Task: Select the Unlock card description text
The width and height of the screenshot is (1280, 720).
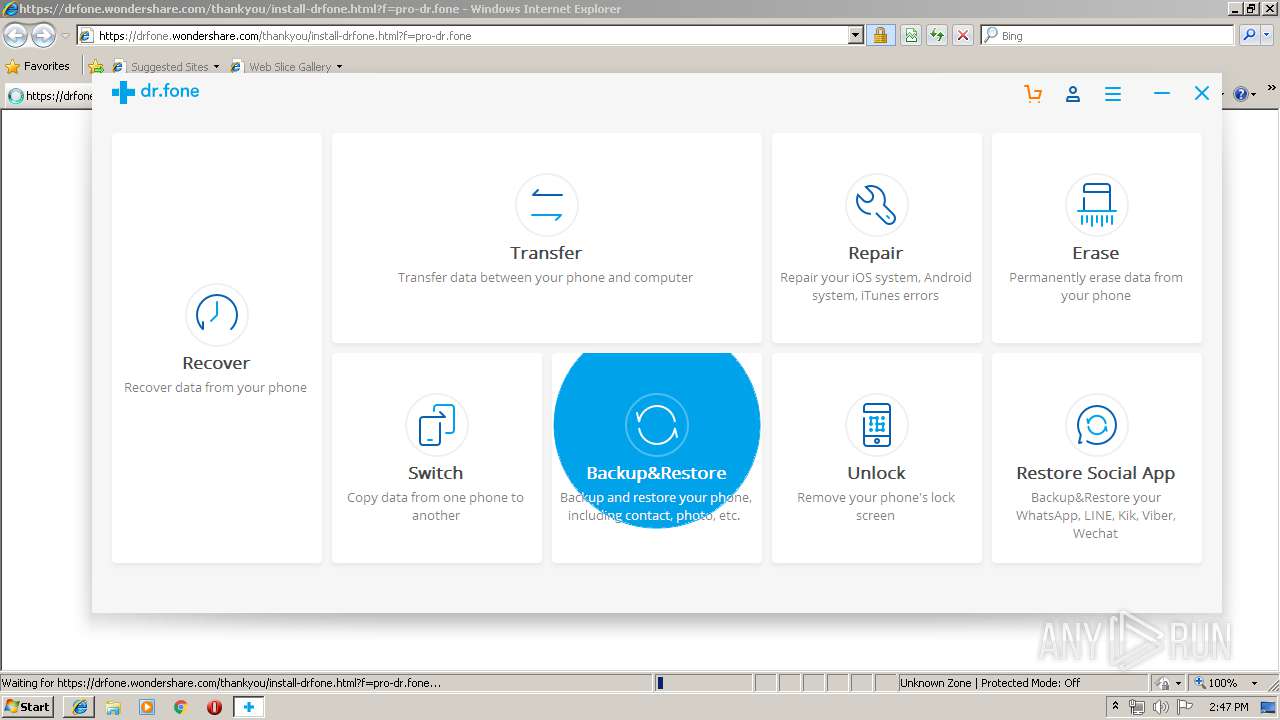Action: (876, 507)
